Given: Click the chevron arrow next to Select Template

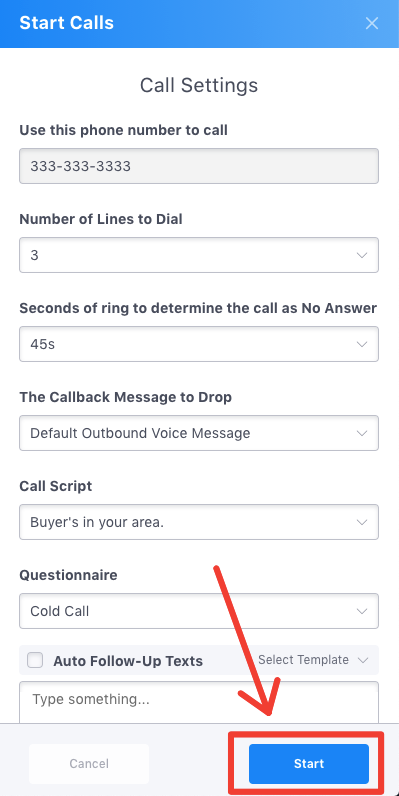Looking at the screenshot, I should click(x=362, y=660).
